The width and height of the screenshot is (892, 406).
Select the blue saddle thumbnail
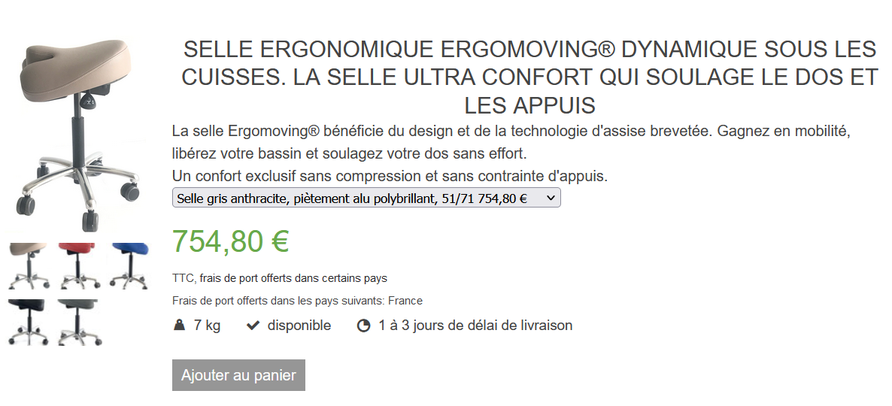tap(129, 266)
